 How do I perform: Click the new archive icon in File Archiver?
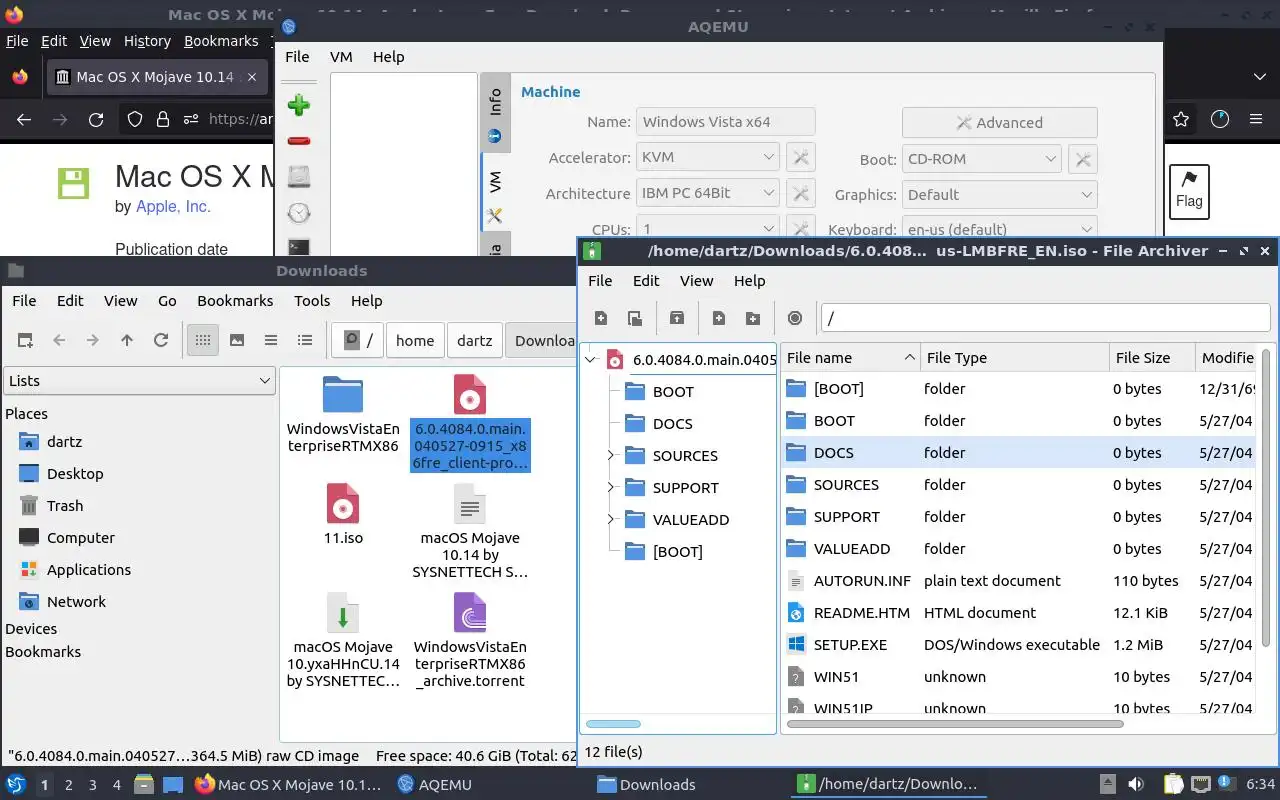(601, 318)
